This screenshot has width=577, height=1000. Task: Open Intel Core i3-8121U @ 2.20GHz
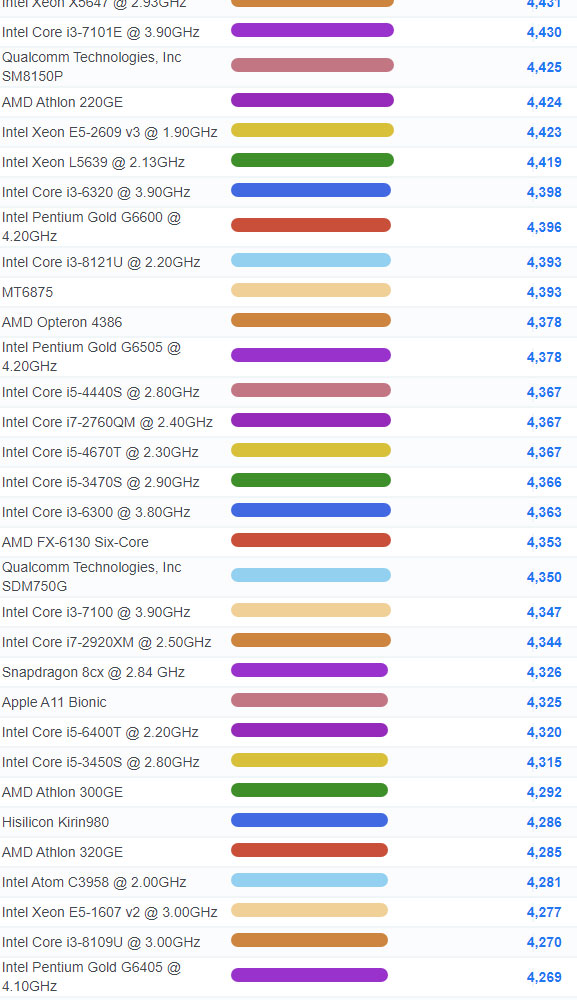pyautogui.click(x=101, y=262)
